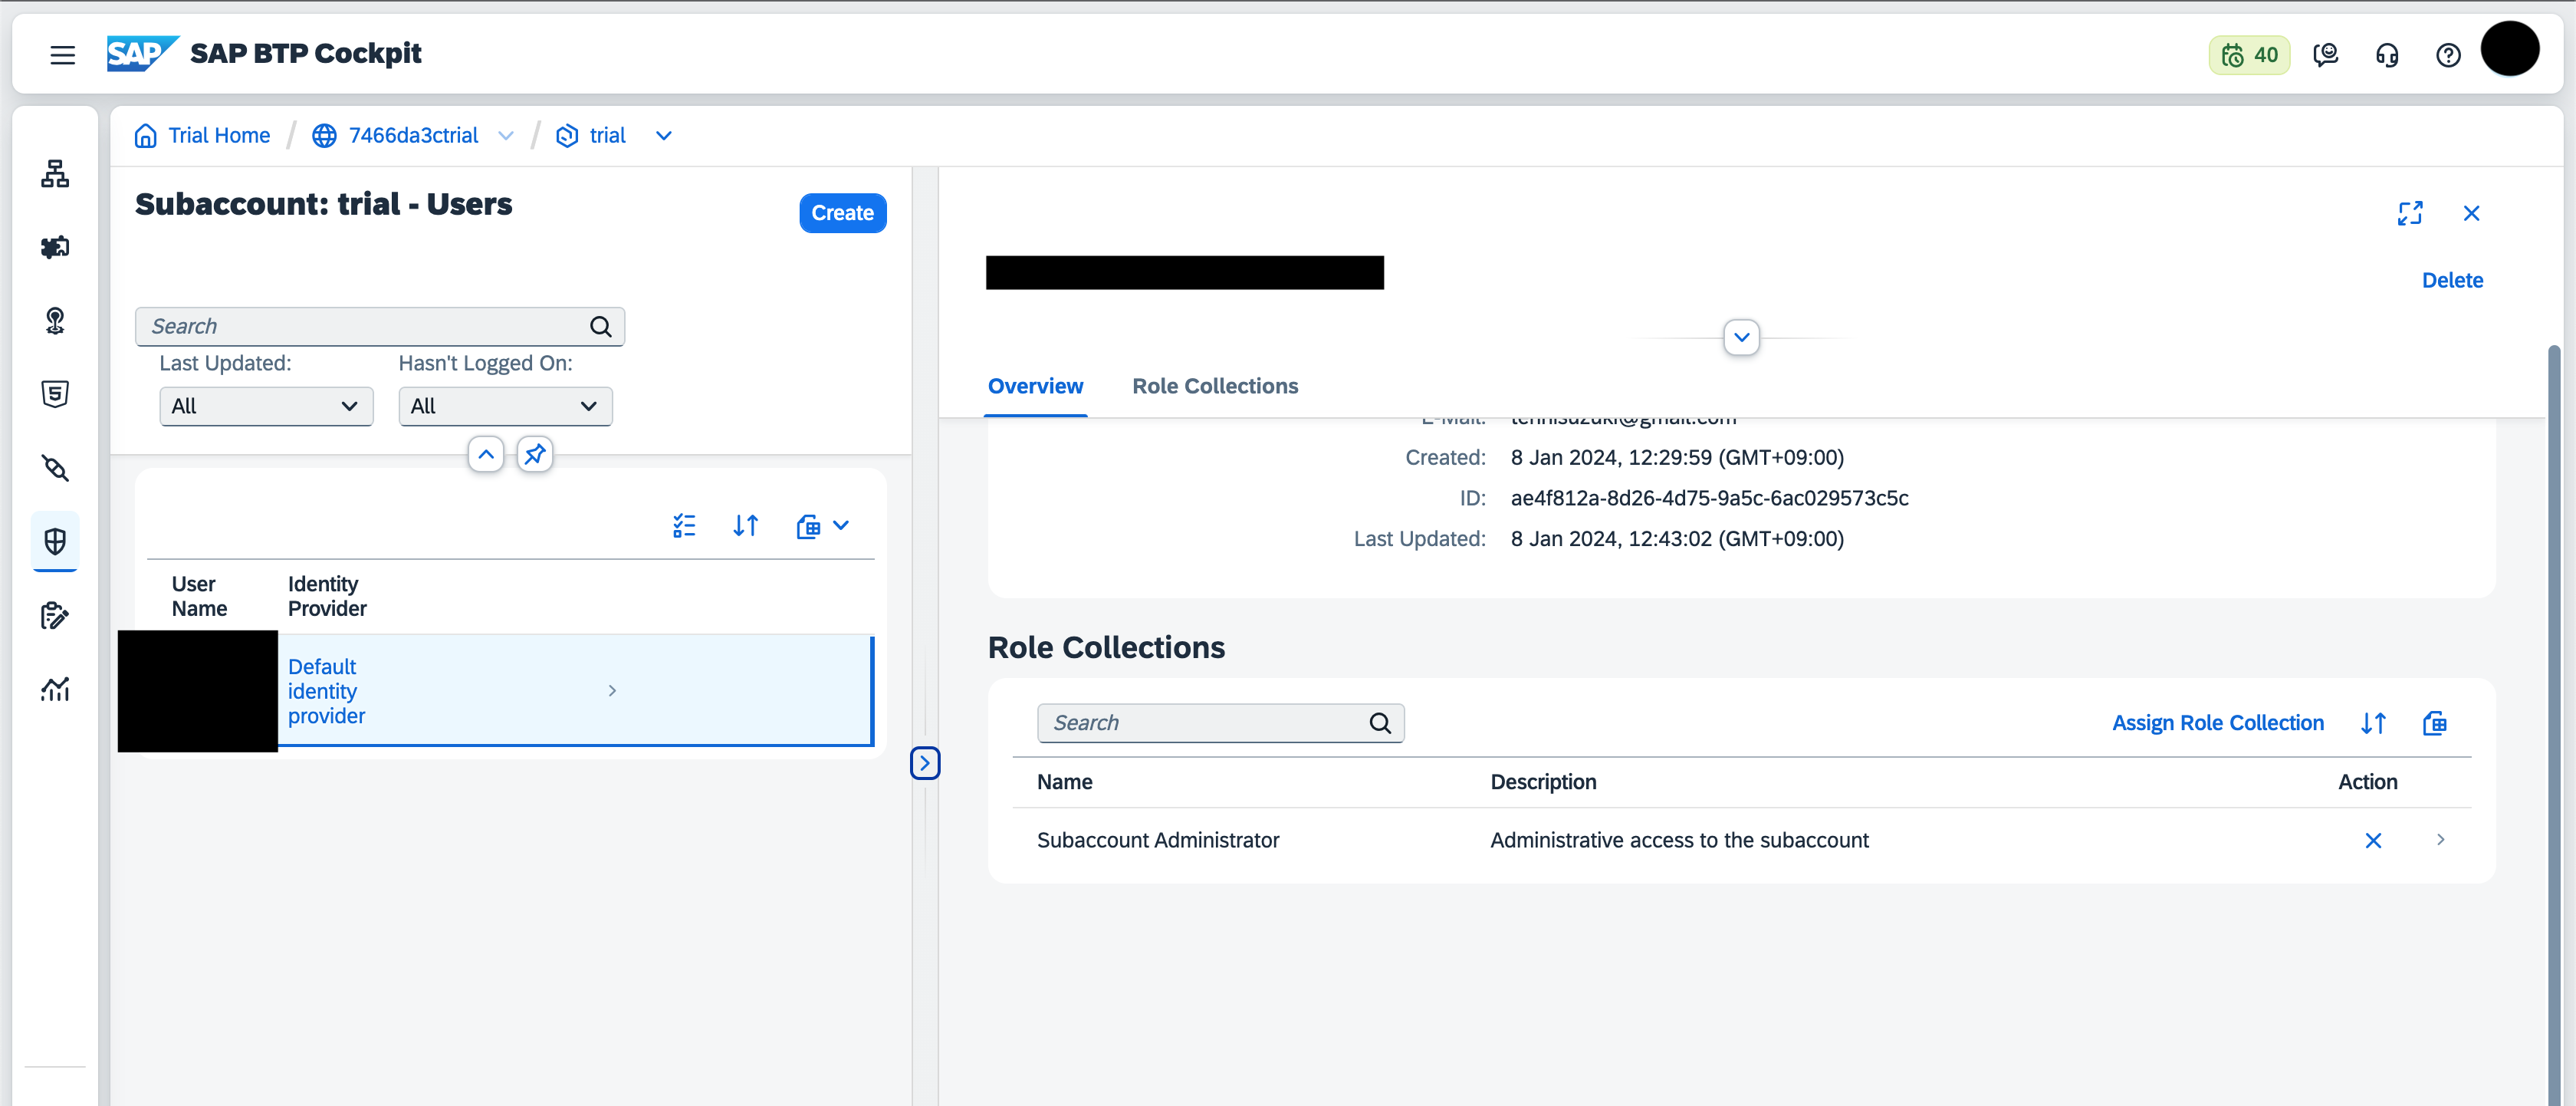Screen dimensions: 2576x1106
Task: Click the trial days remaining badge
Action: click(2249, 55)
